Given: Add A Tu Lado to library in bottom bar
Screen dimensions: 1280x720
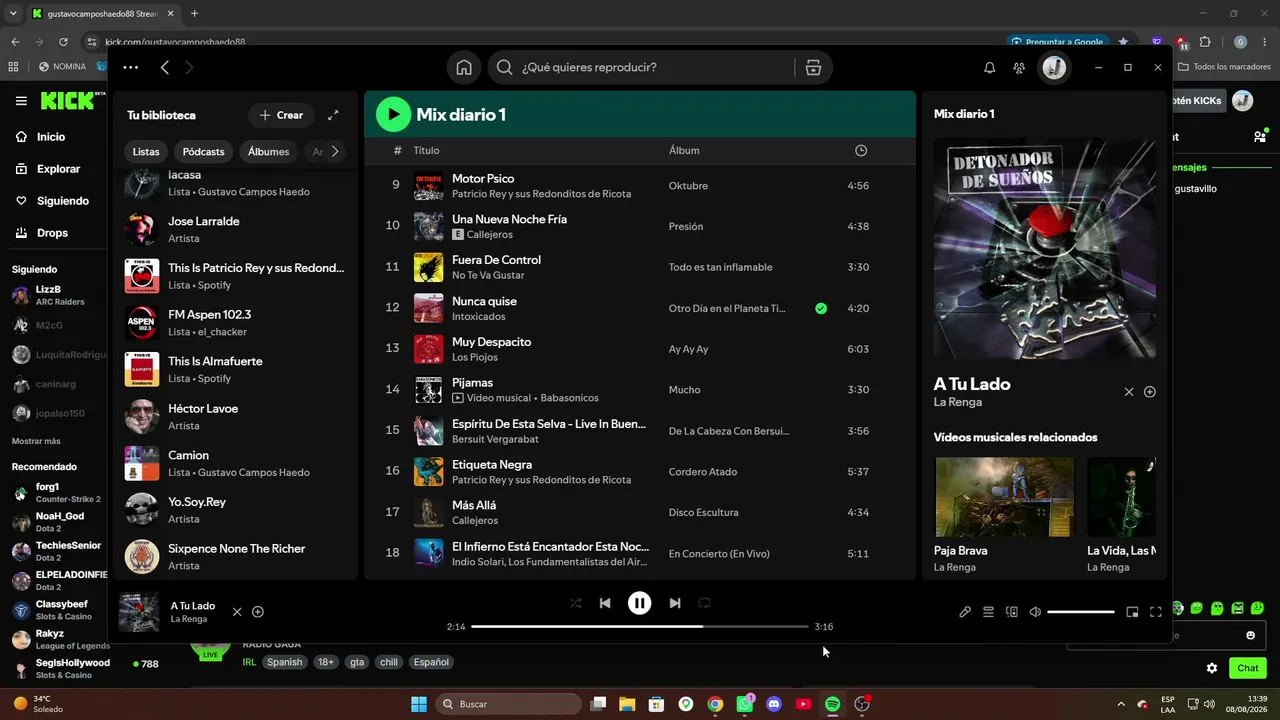Looking at the screenshot, I should point(258,612).
